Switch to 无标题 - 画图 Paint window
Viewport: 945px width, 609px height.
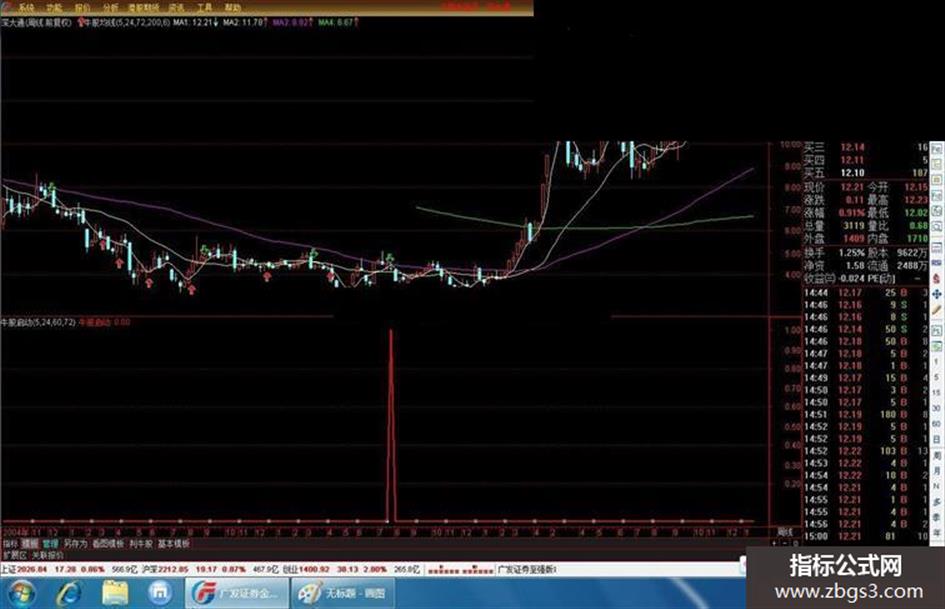point(344,593)
